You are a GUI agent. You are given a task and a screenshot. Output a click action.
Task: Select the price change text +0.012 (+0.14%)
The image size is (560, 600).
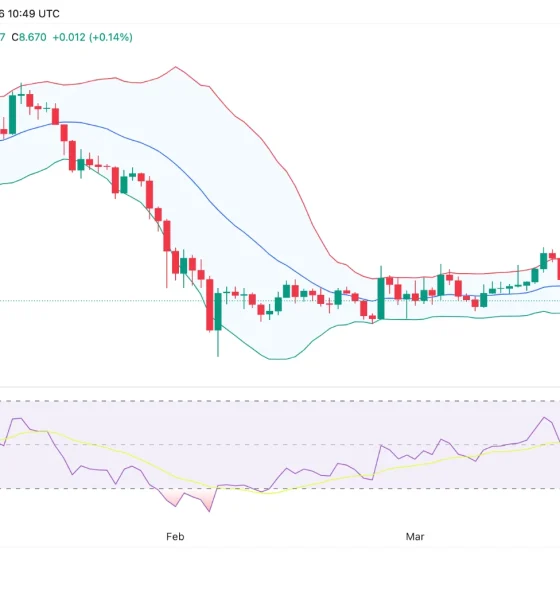point(93,37)
